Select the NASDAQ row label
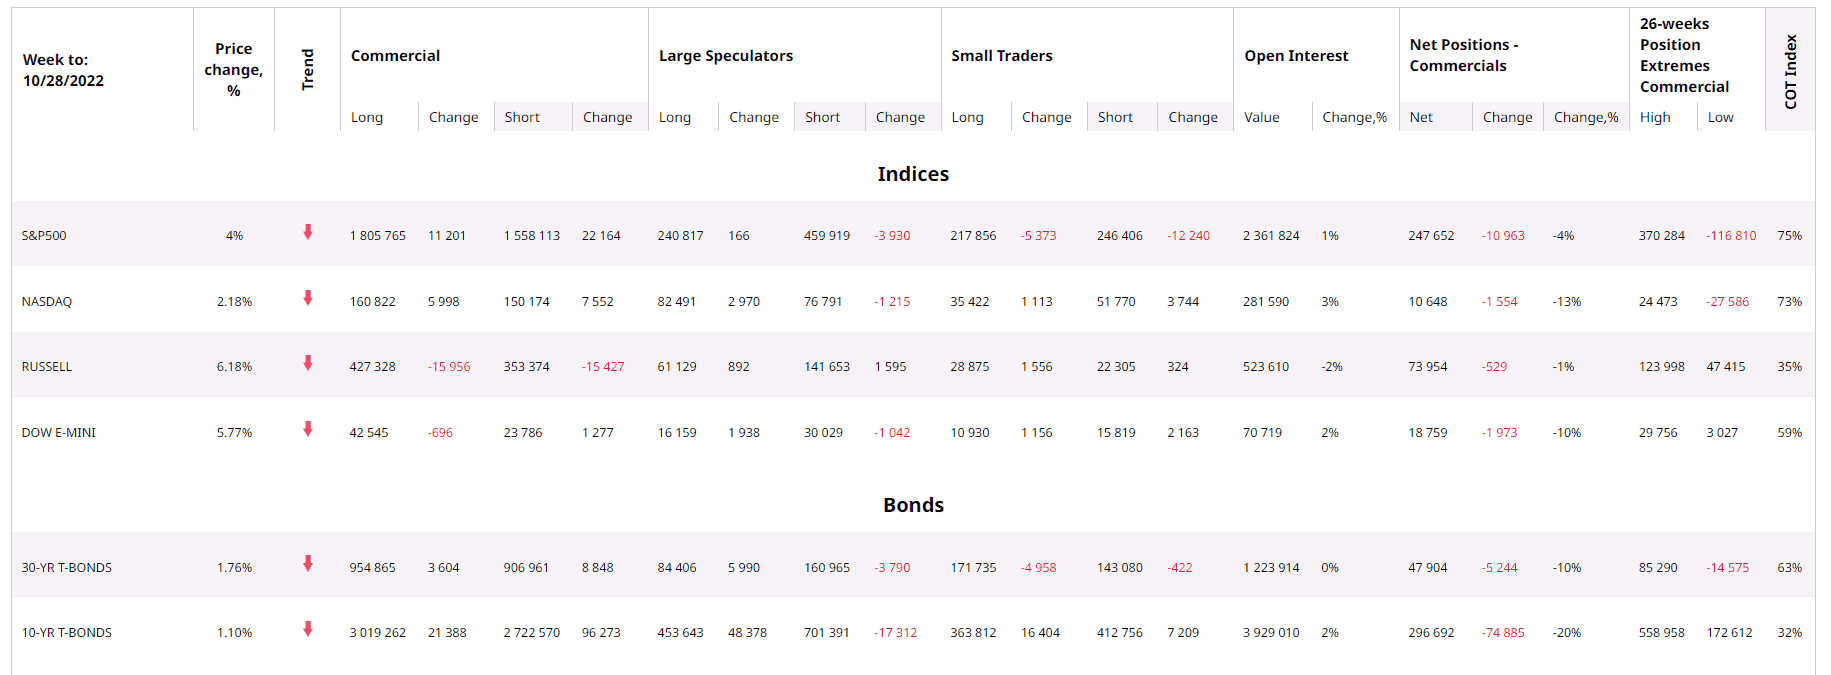 tap(47, 302)
